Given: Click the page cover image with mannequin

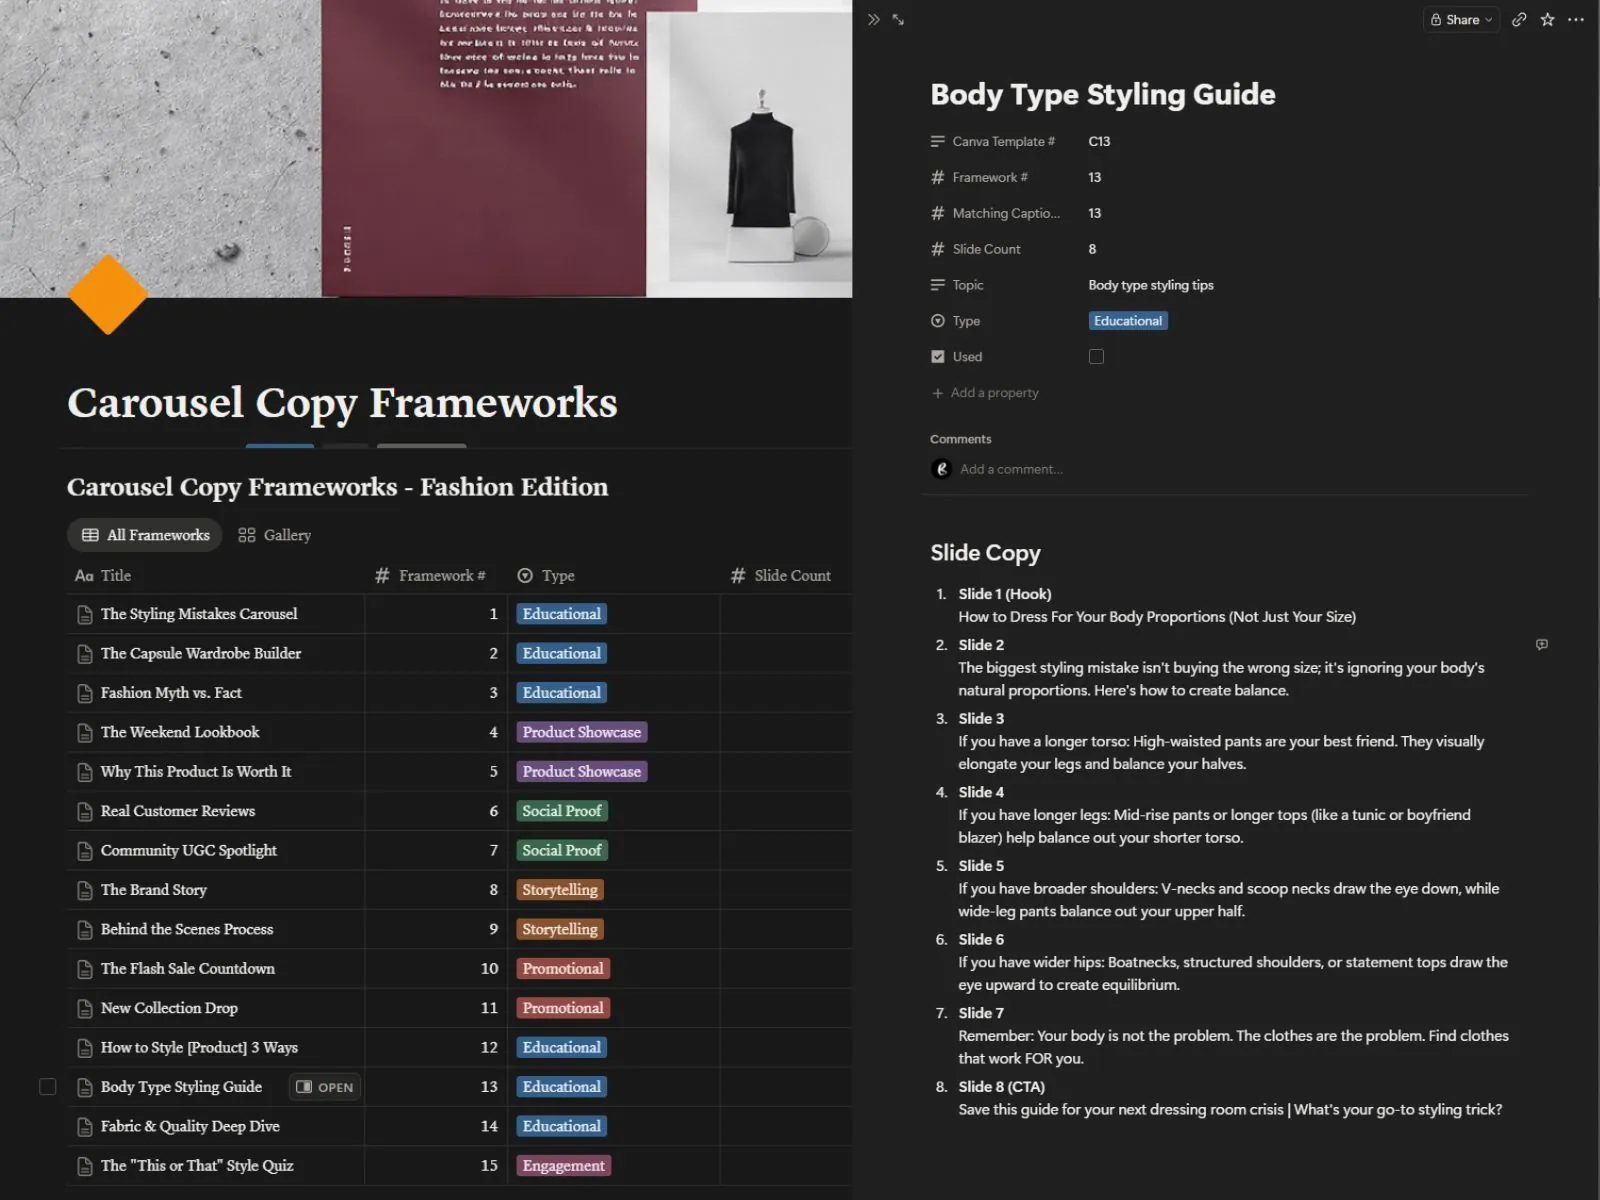Looking at the screenshot, I should 426,148.
